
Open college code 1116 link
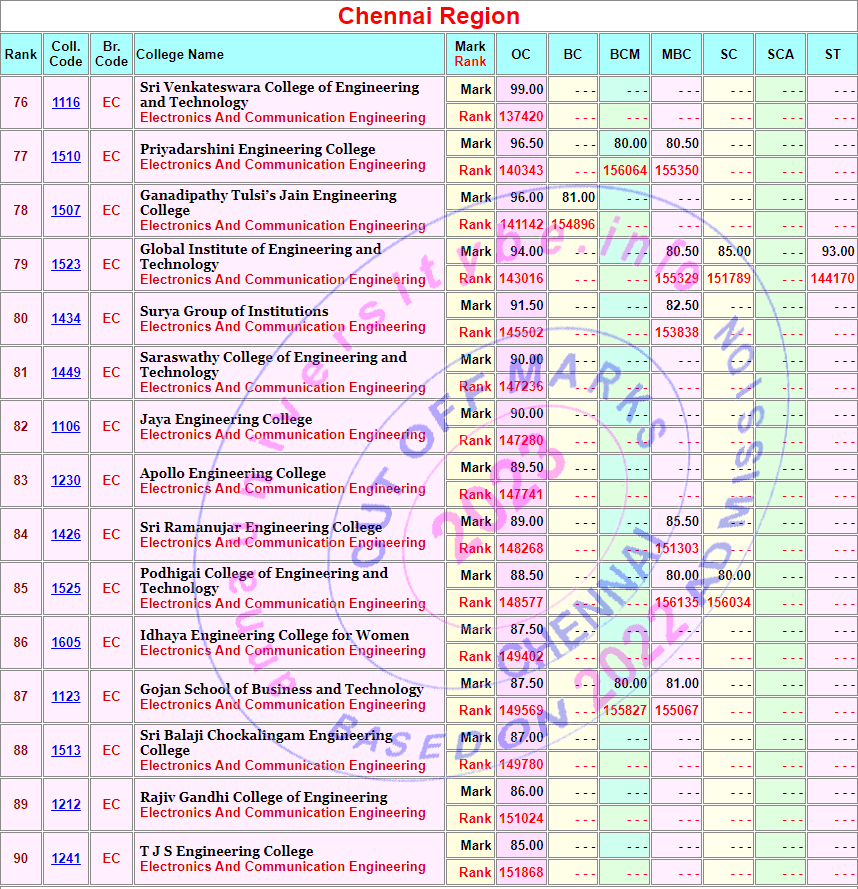point(66,102)
